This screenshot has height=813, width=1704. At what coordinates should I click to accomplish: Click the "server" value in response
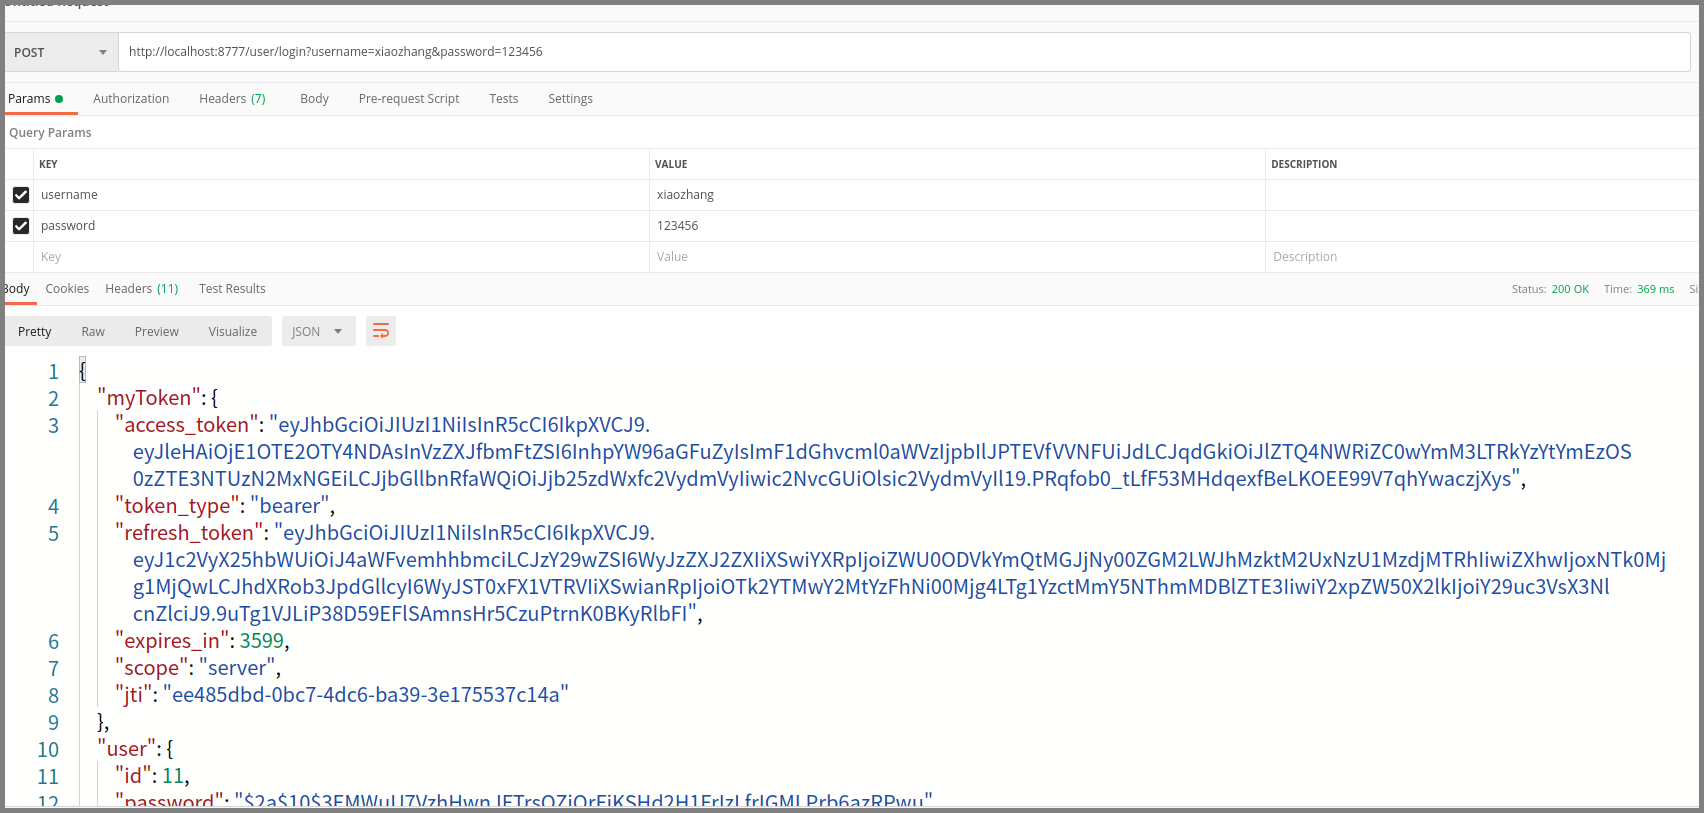click(237, 668)
